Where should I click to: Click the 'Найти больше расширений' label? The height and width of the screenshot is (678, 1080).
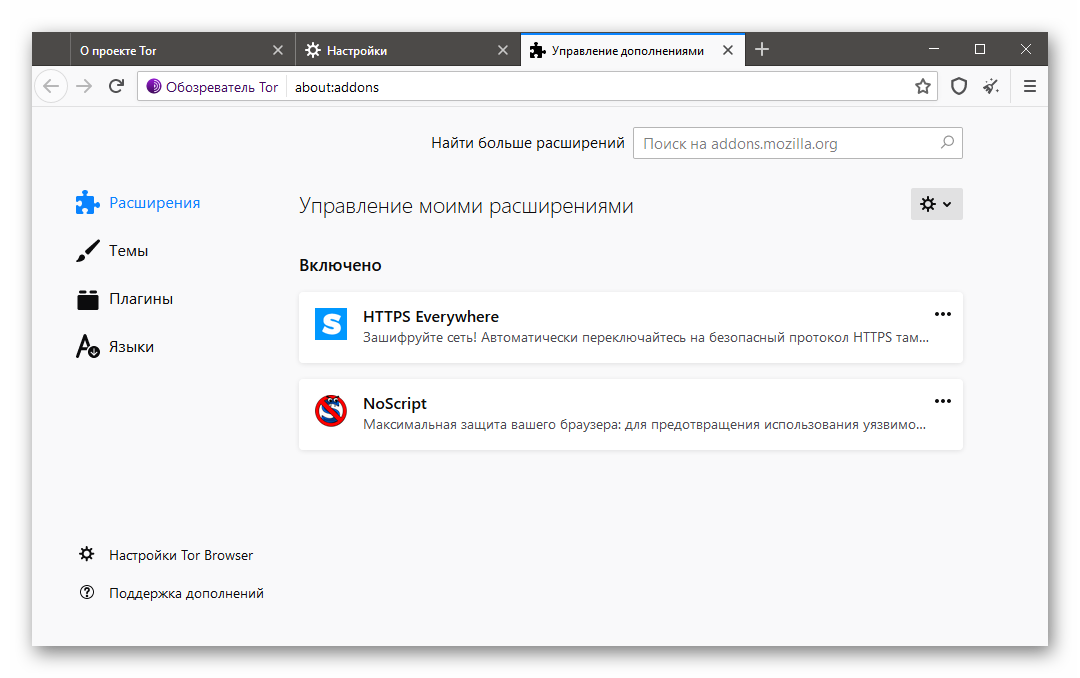click(x=528, y=143)
